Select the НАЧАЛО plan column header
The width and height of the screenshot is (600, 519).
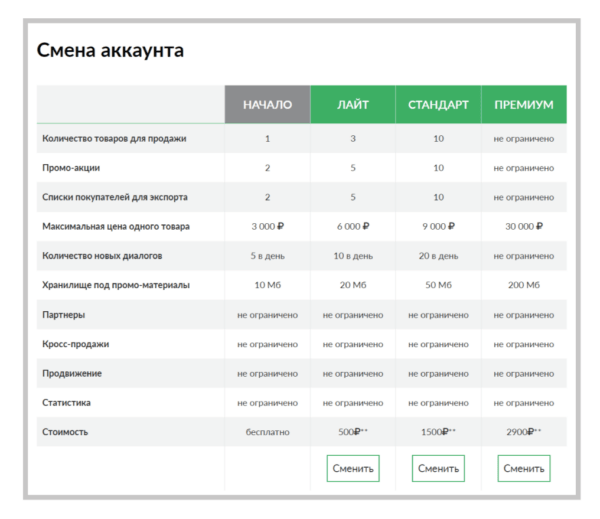click(267, 104)
